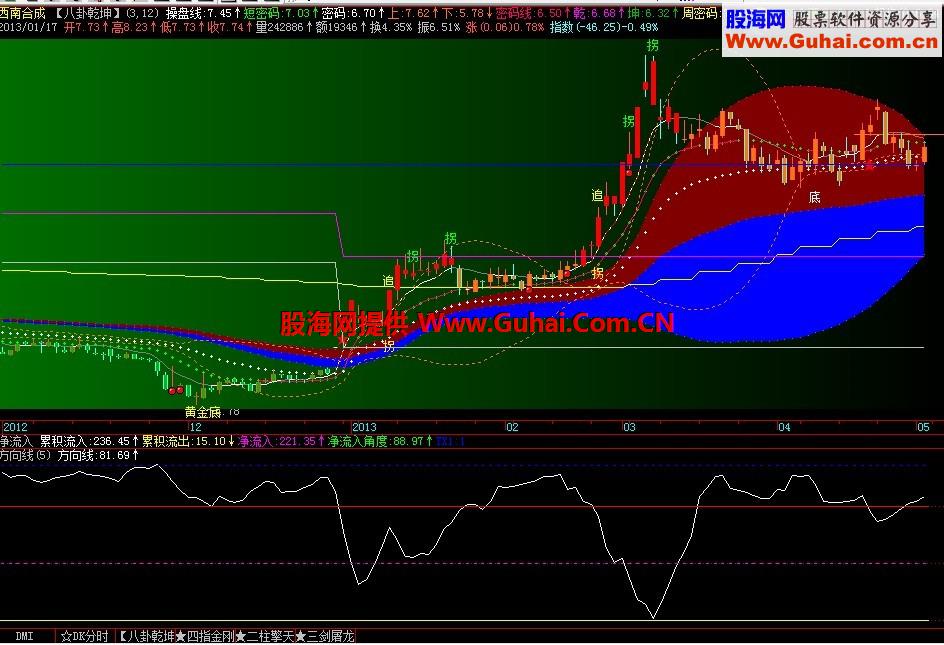Click the low price 低7.73

pos(182,28)
